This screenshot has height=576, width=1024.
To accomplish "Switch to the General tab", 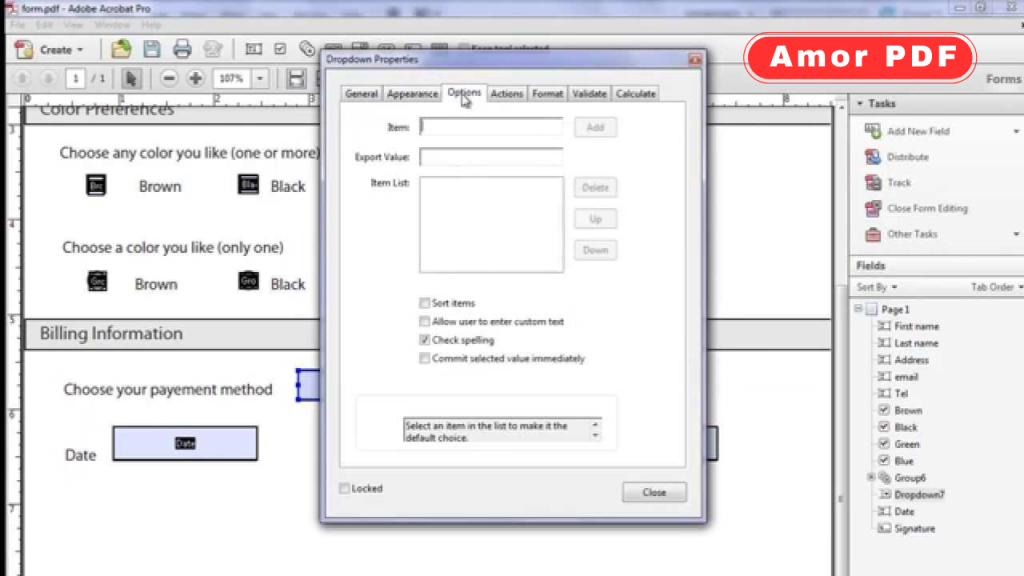I will click(361, 94).
